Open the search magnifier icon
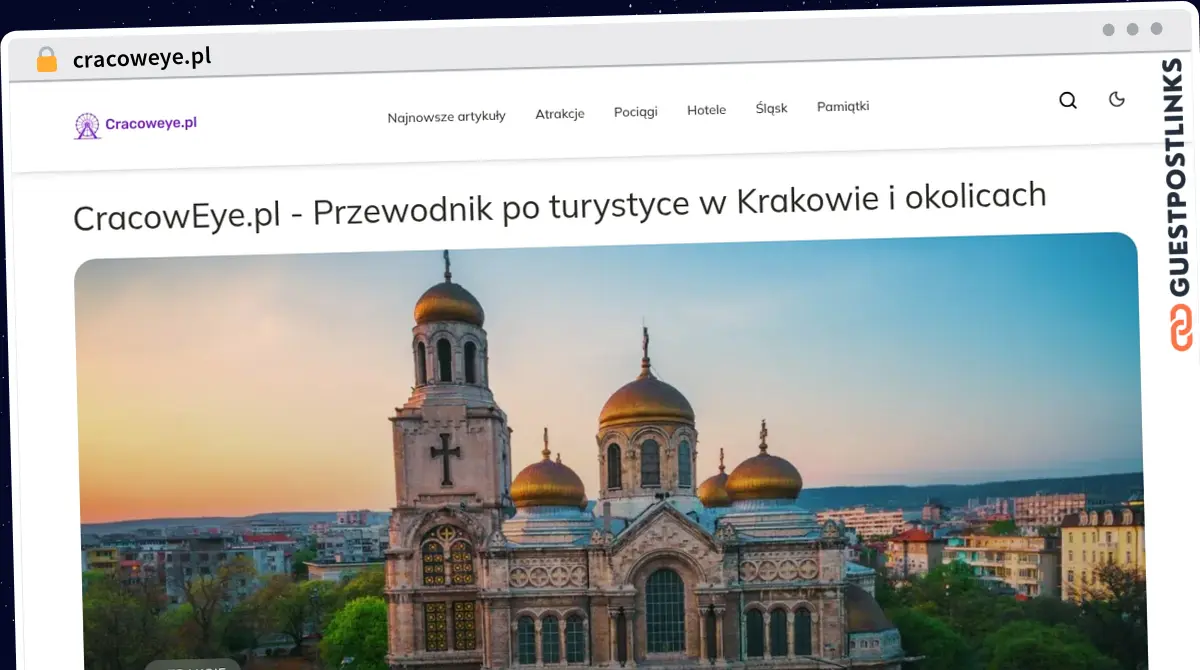This screenshot has width=1200, height=670. click(1068, 100)
